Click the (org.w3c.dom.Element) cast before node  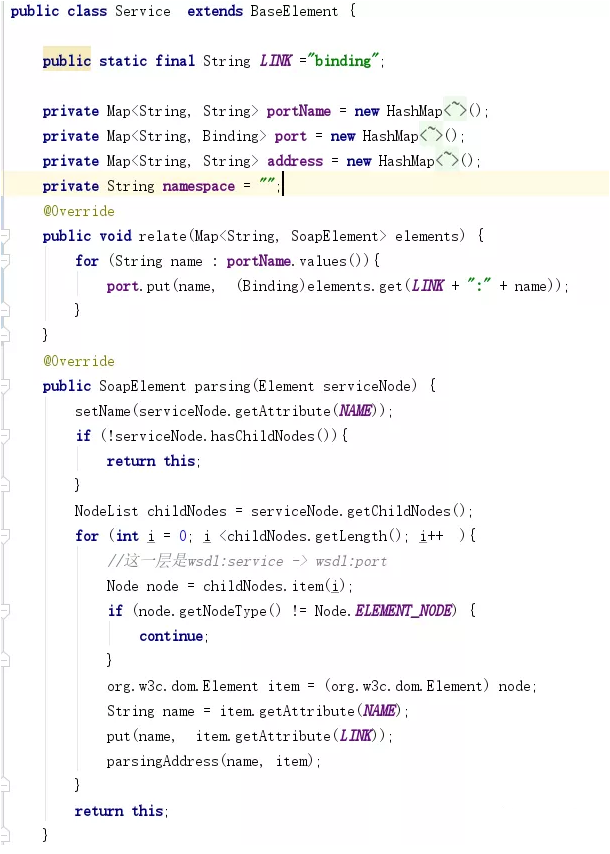tap(407, 686)
